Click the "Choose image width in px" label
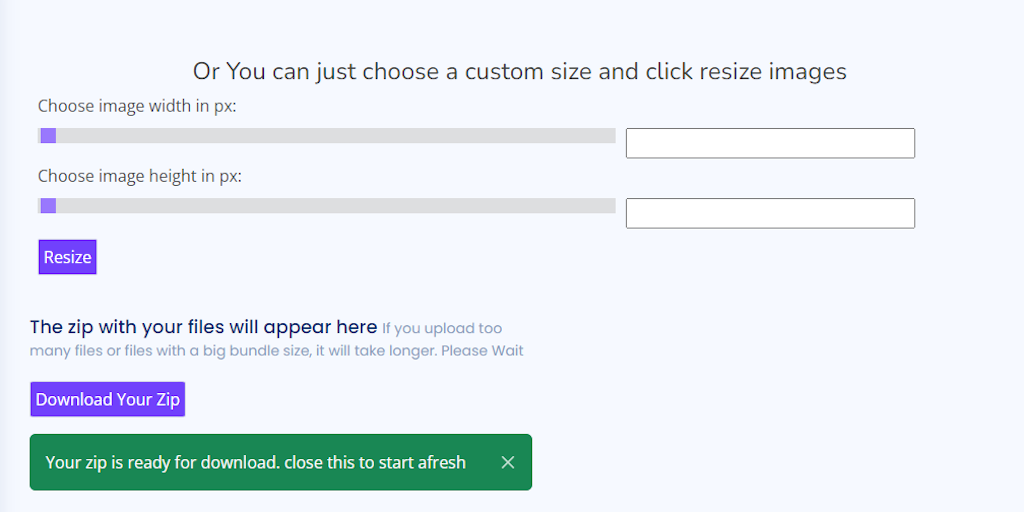 [137, 106]
